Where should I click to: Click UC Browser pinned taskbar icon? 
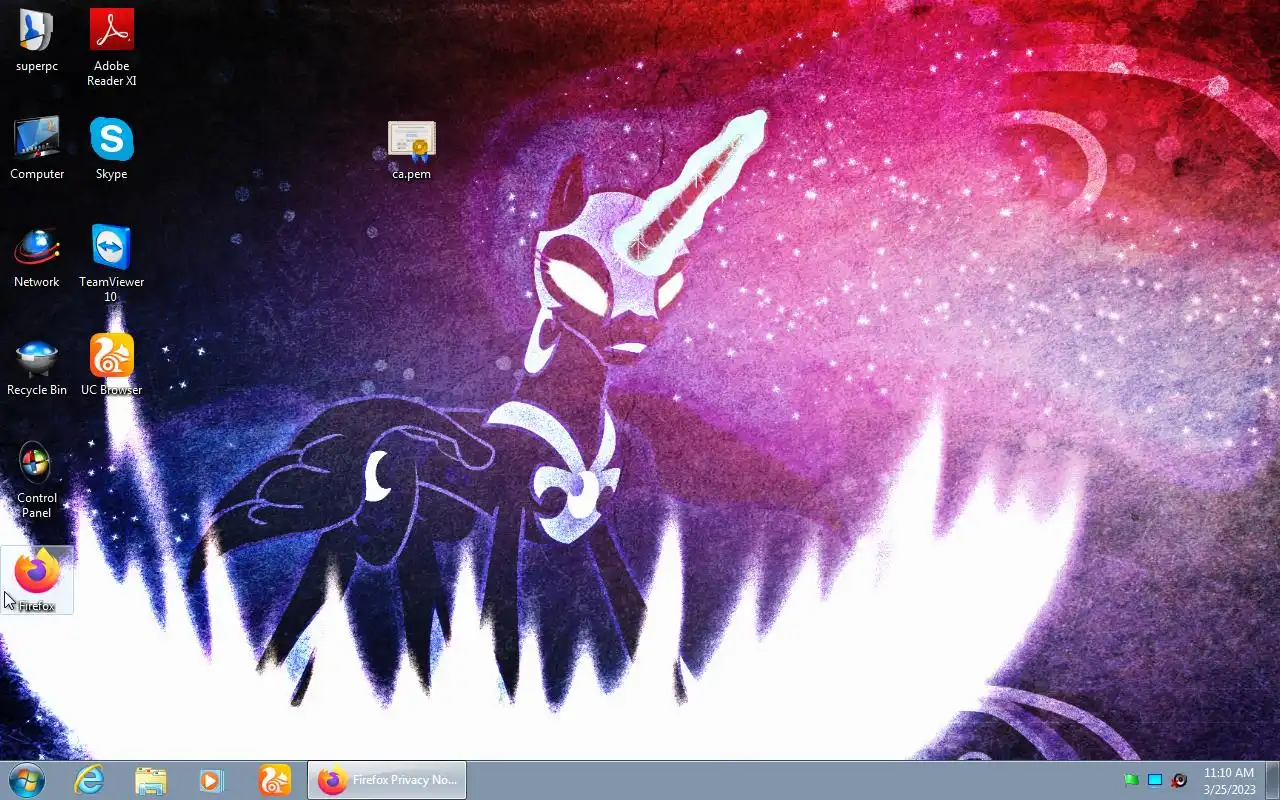(274, 780)
